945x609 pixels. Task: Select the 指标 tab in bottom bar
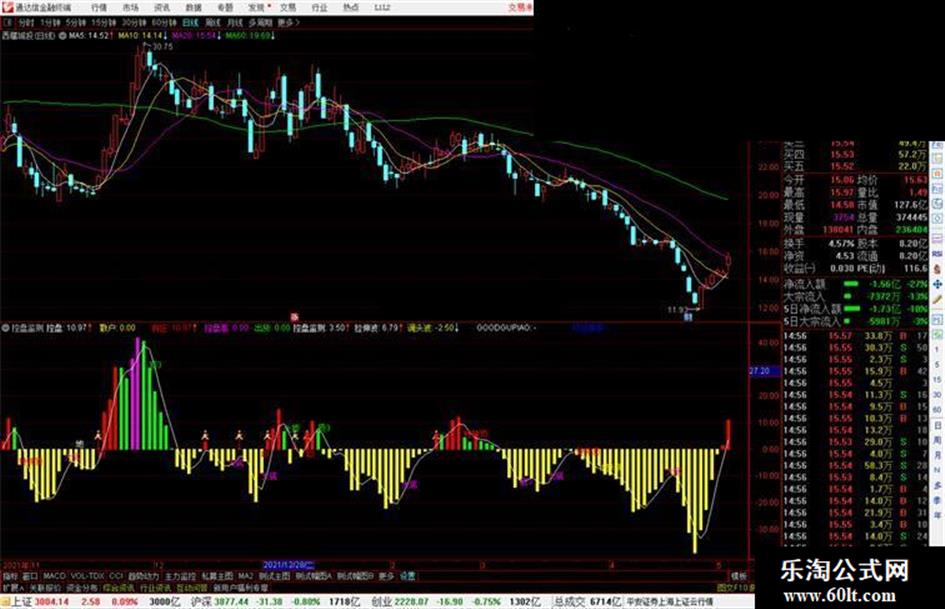tap(10, 576)
